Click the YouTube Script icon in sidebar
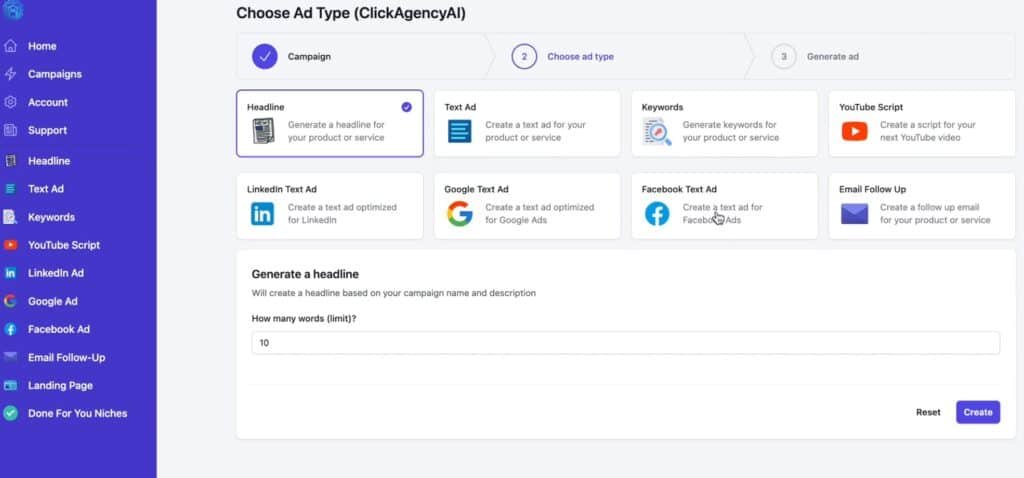Screen dimensions: 1024x478 click(10, 245)
